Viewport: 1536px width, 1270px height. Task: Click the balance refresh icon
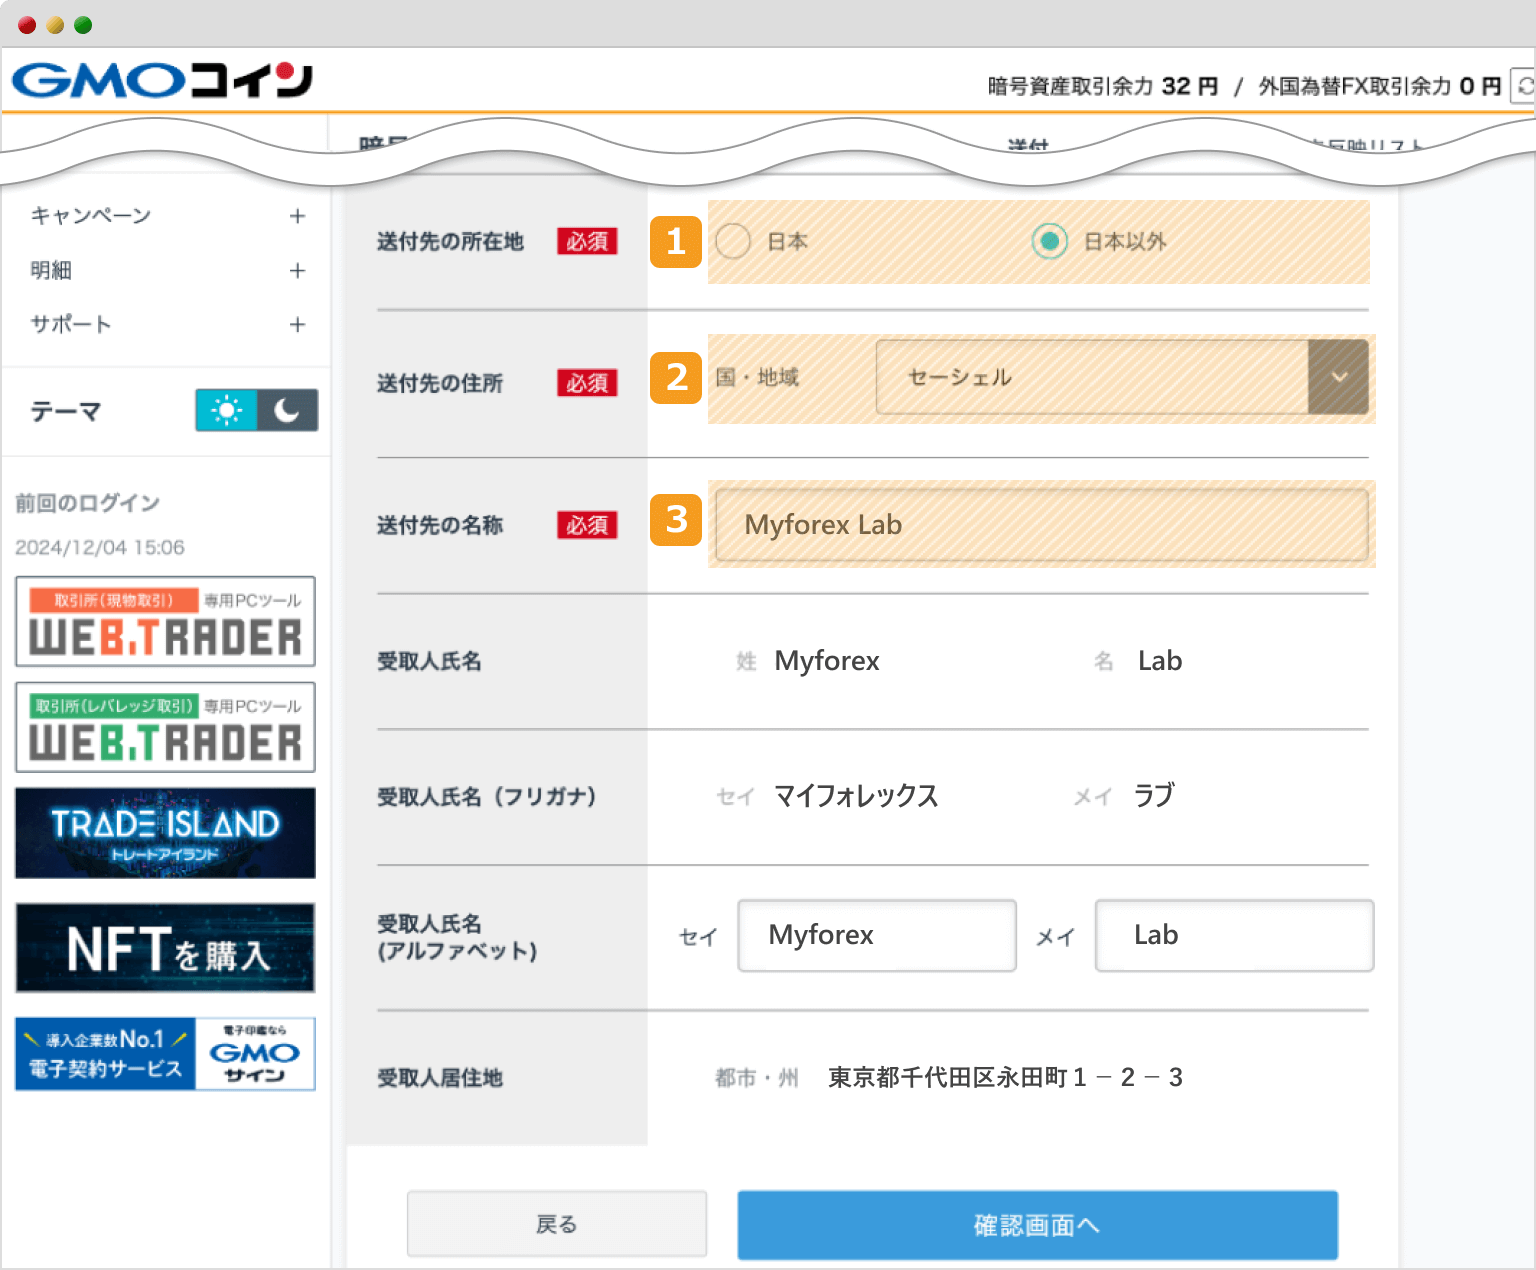1524,86
